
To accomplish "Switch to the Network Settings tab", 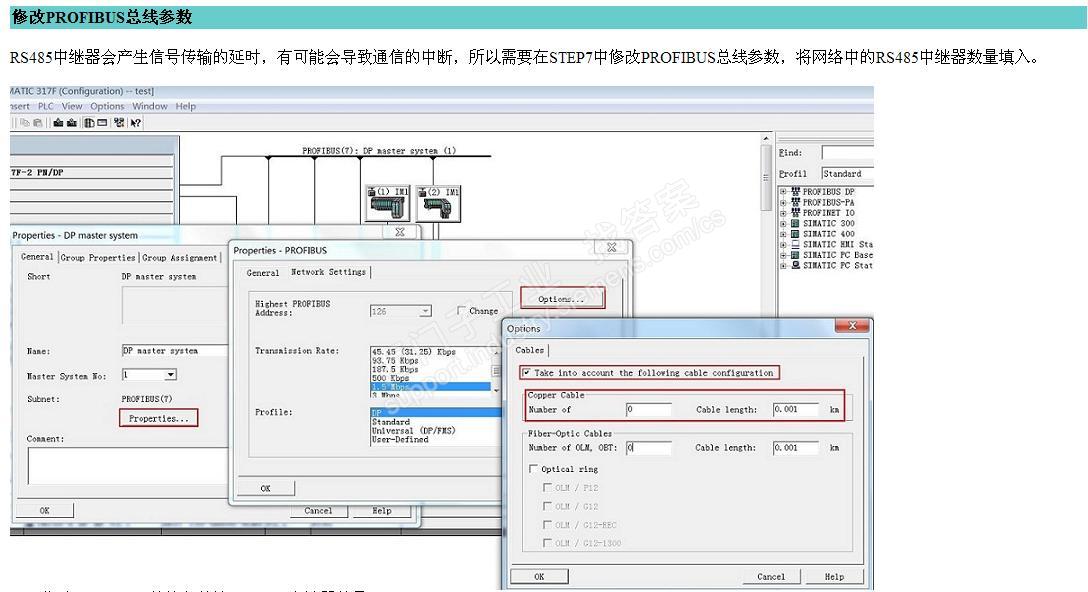I will (328, 272).
